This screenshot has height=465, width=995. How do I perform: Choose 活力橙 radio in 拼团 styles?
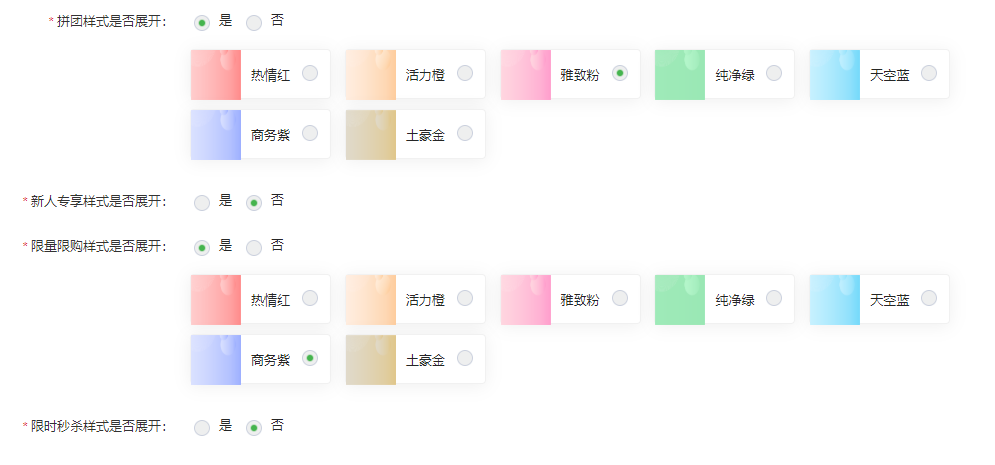point(465,73)
